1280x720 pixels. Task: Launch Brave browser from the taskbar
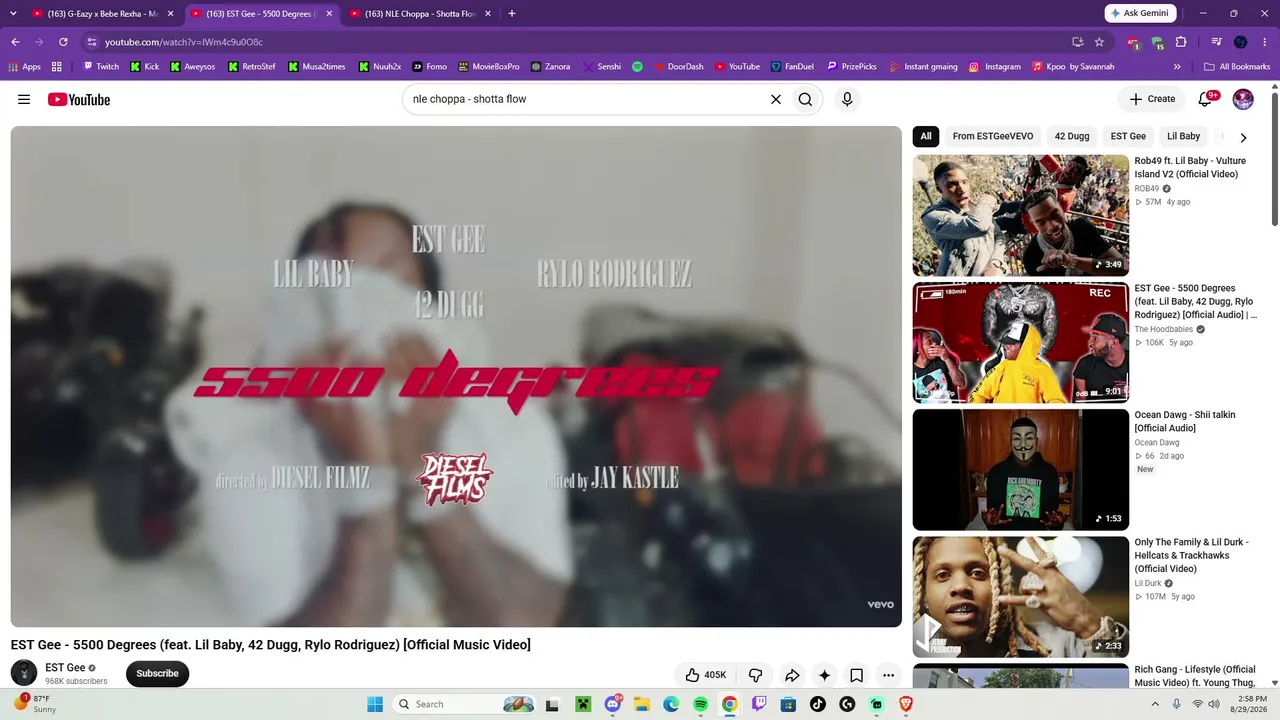(906, 704)
